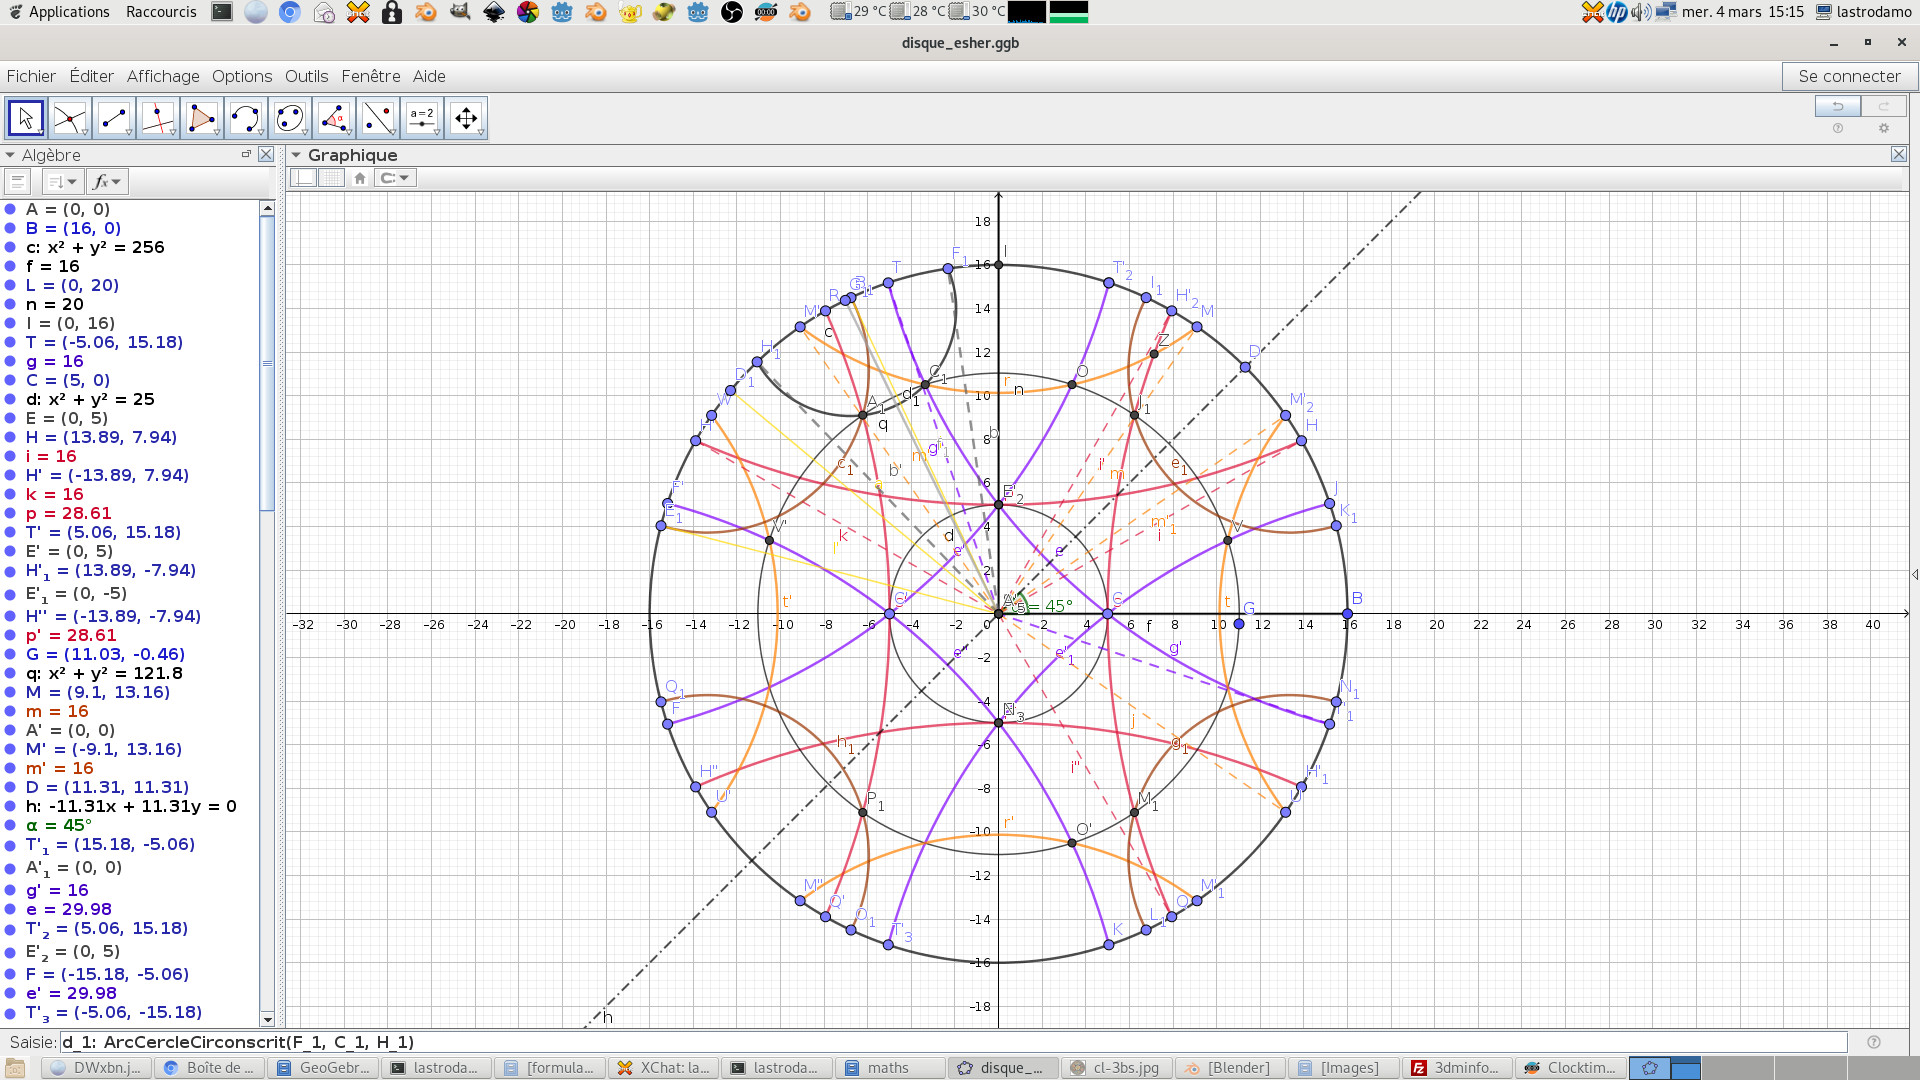Select the Segment between two points tool
Image resolution: width=1920 pixels, height=1080 pixels.
click(x=114, y=118)
